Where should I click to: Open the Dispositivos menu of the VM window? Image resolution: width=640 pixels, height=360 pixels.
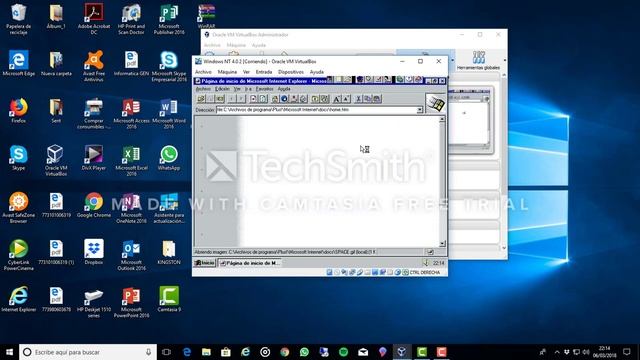tap(291, 72)
